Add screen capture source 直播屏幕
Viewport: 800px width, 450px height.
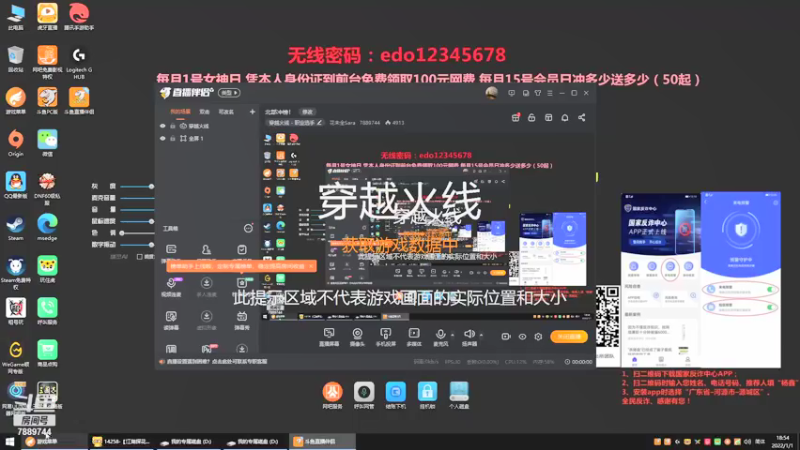coord(329,337)
